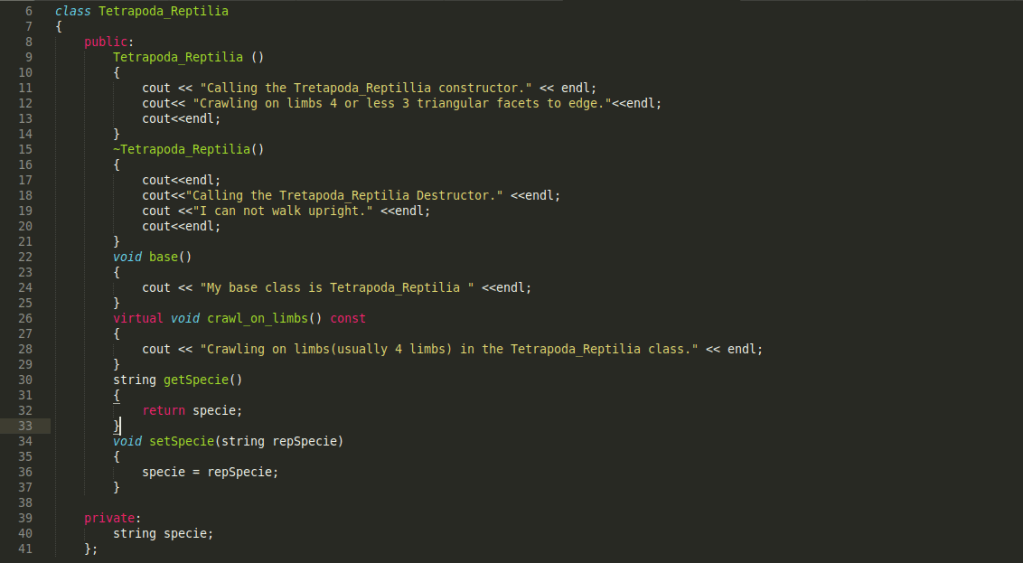Click the "private:" access specifier
The image size is (1023, 563).
113,518
